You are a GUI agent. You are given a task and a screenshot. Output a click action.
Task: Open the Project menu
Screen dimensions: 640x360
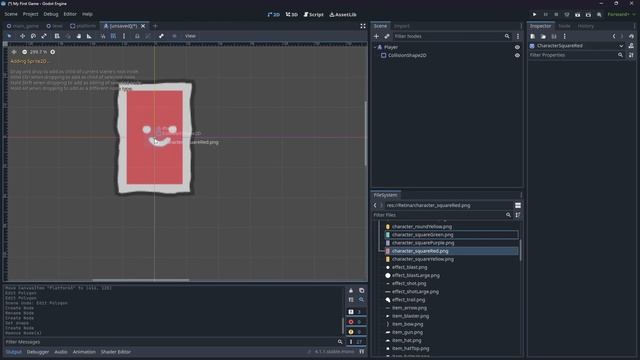click(31, 14)
